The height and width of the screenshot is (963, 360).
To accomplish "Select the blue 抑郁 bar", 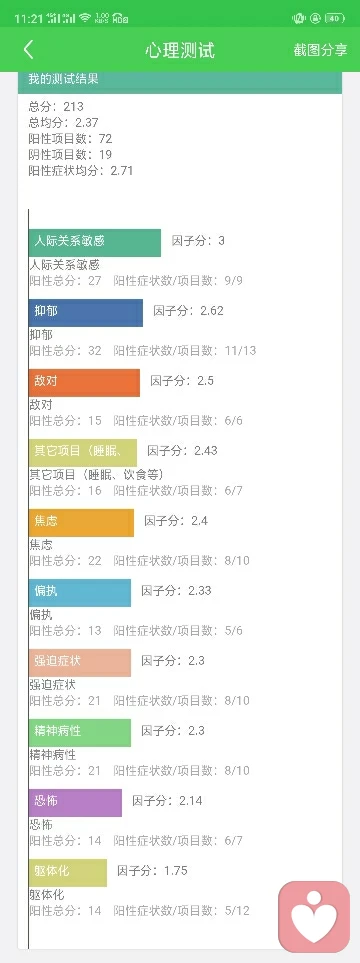I will [x=86, y=313].
